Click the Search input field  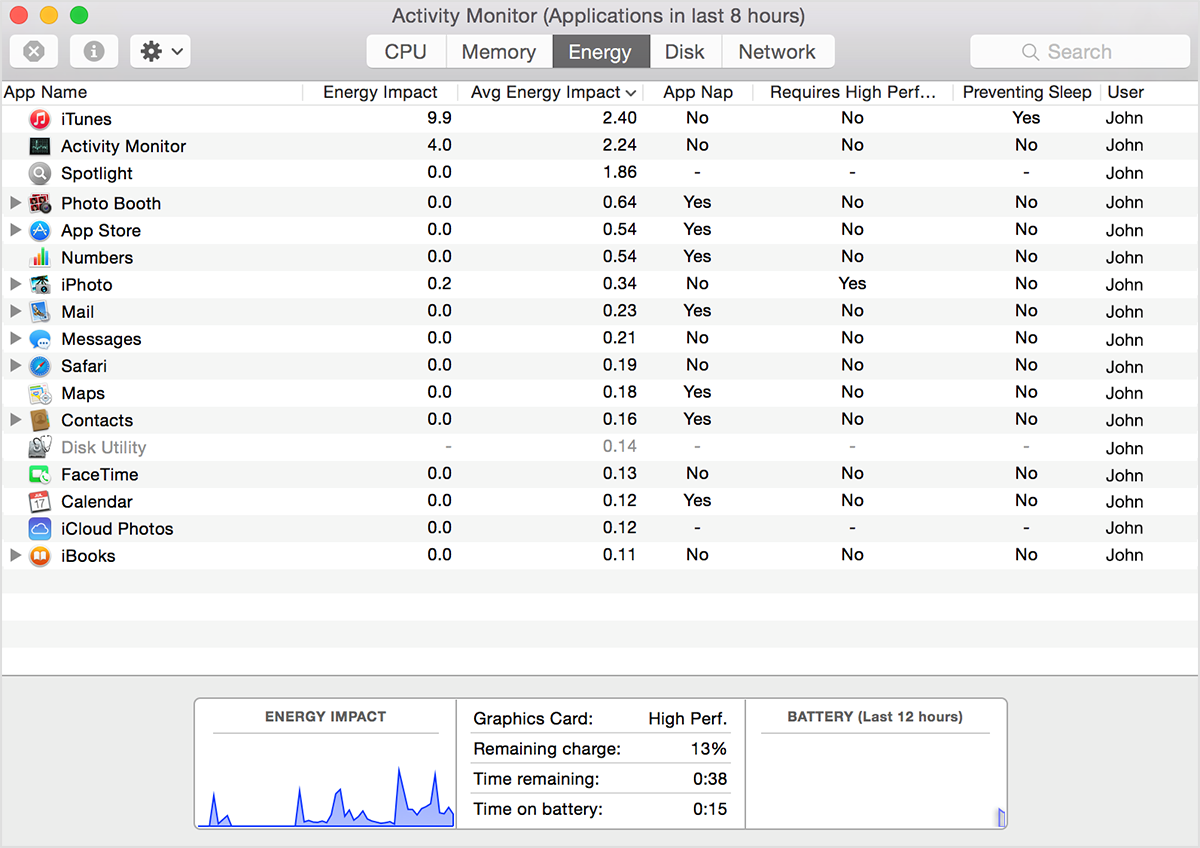click(1079, 52)
